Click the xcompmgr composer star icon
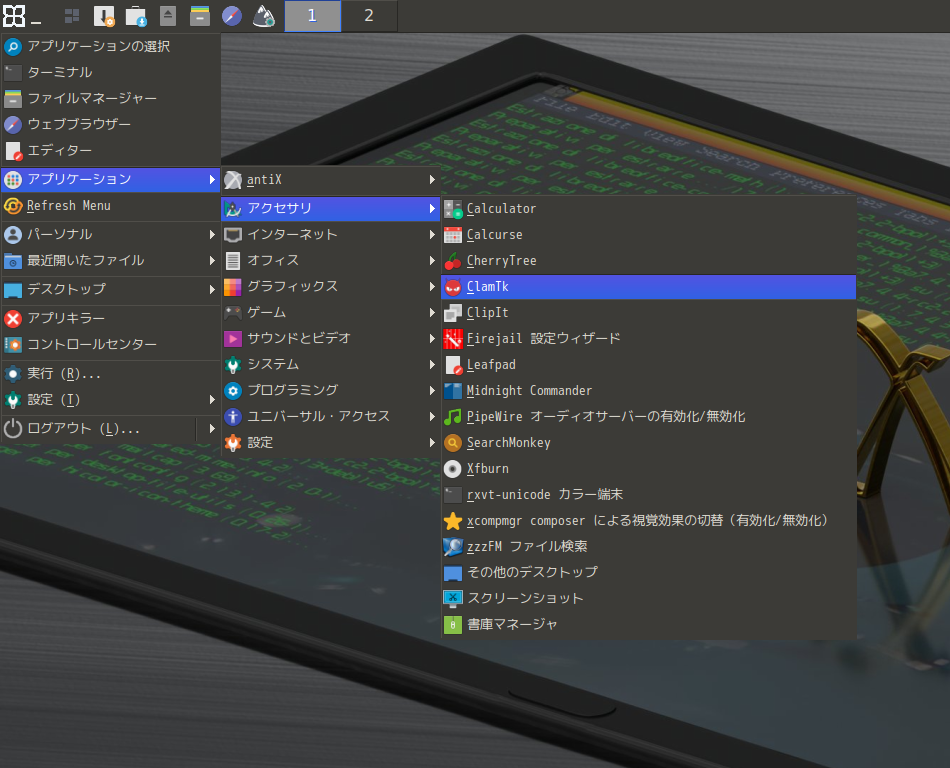Image resolution: width=950 pixels, height=768 pixels. tap(453, 521)
